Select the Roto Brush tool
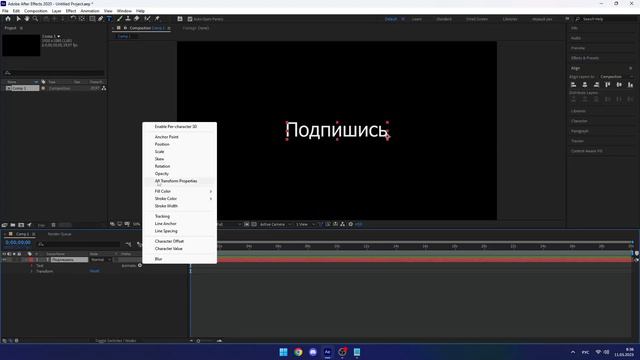The height and width of the screenshot is (360, 640). [x=147, y=19]
